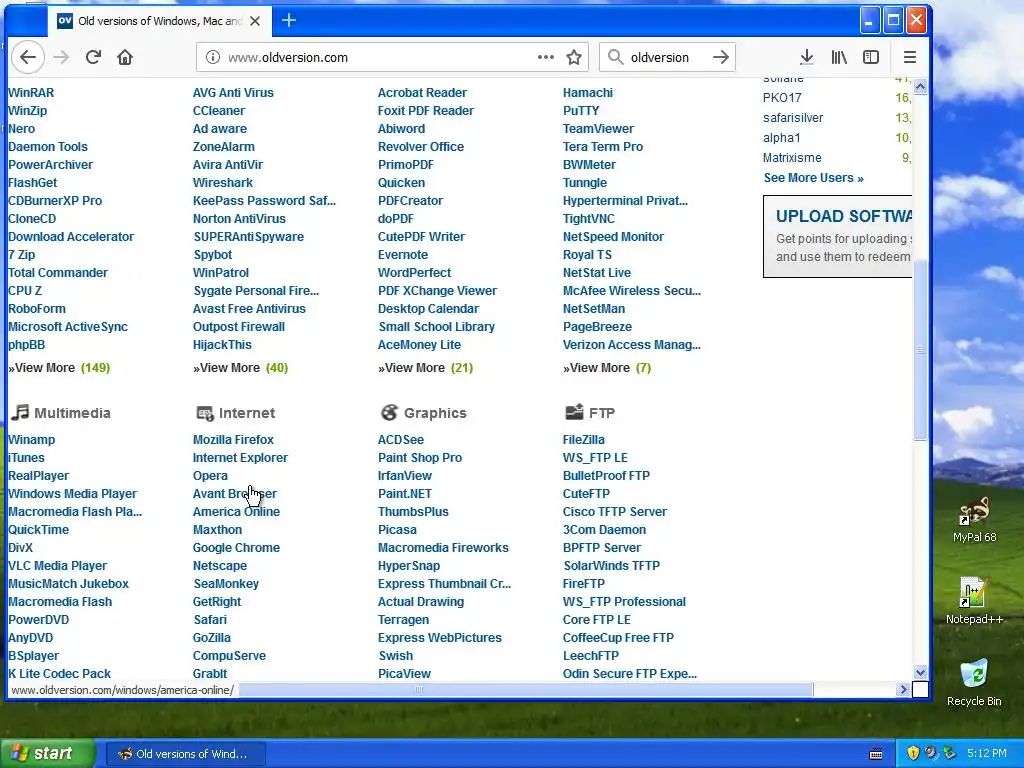Open the Internet Explorer link
The image size is (1024, 768).
[x=240, y=458]
